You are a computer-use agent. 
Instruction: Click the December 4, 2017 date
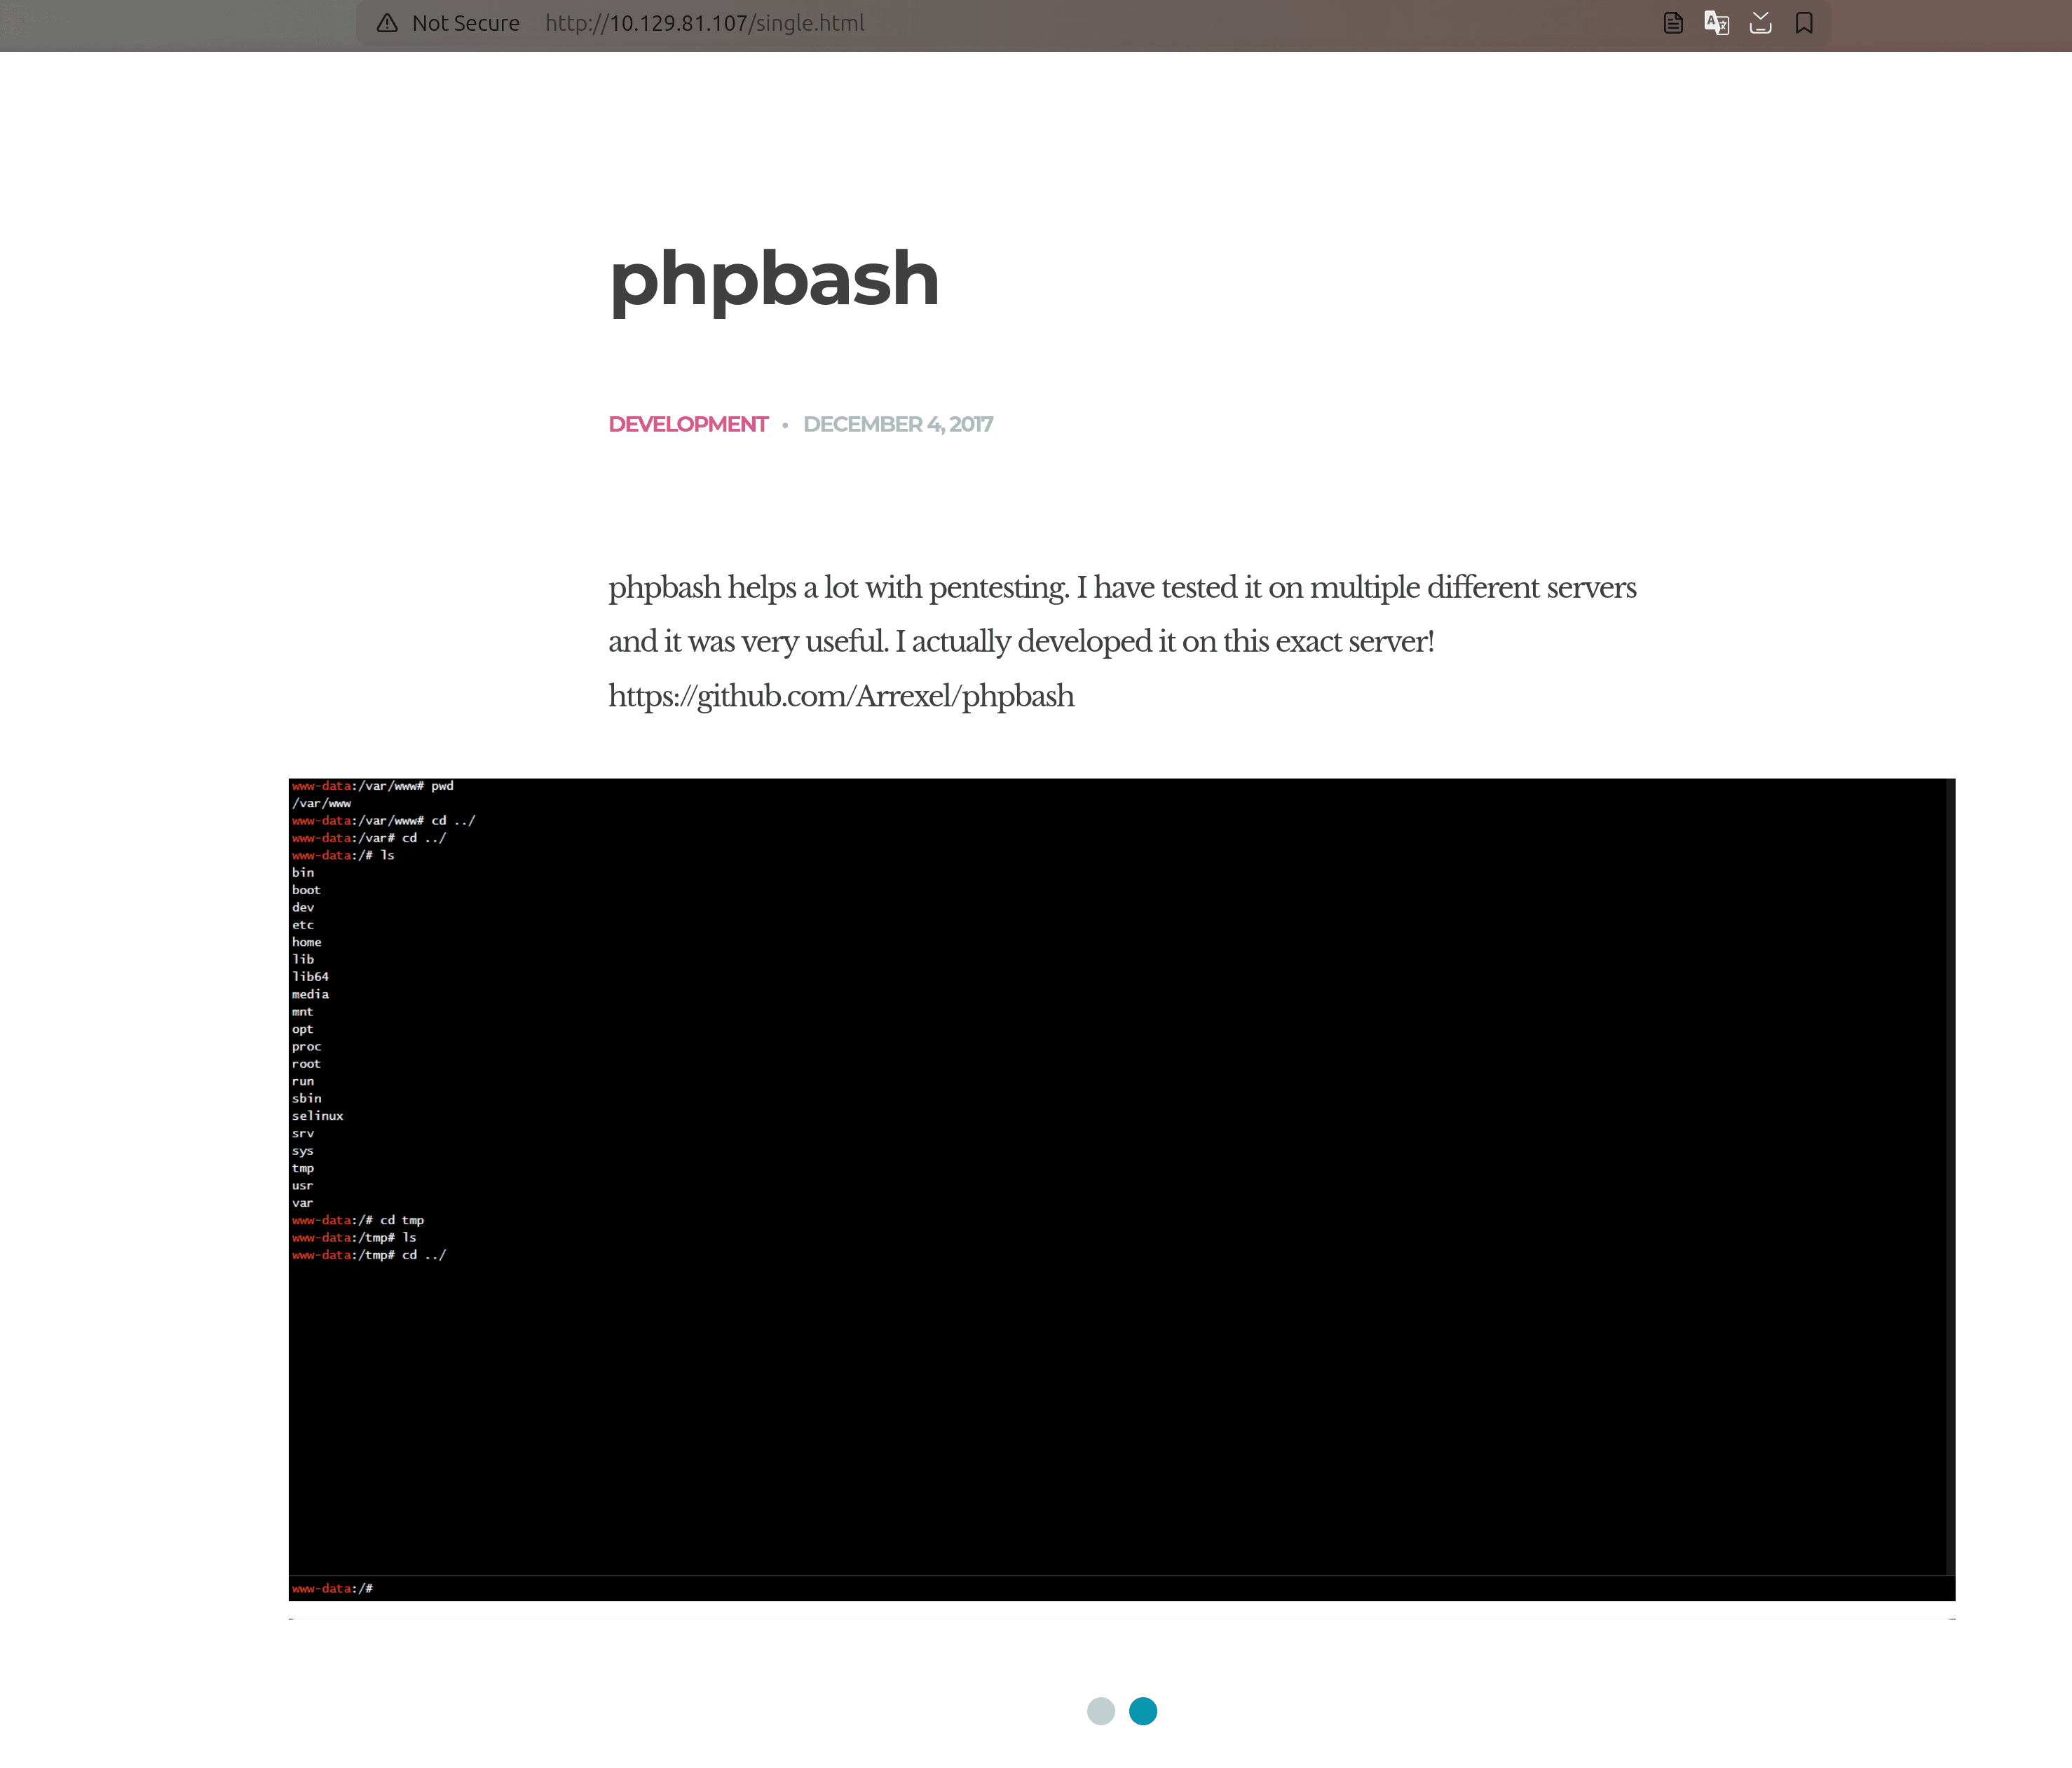tap(898, 424)
